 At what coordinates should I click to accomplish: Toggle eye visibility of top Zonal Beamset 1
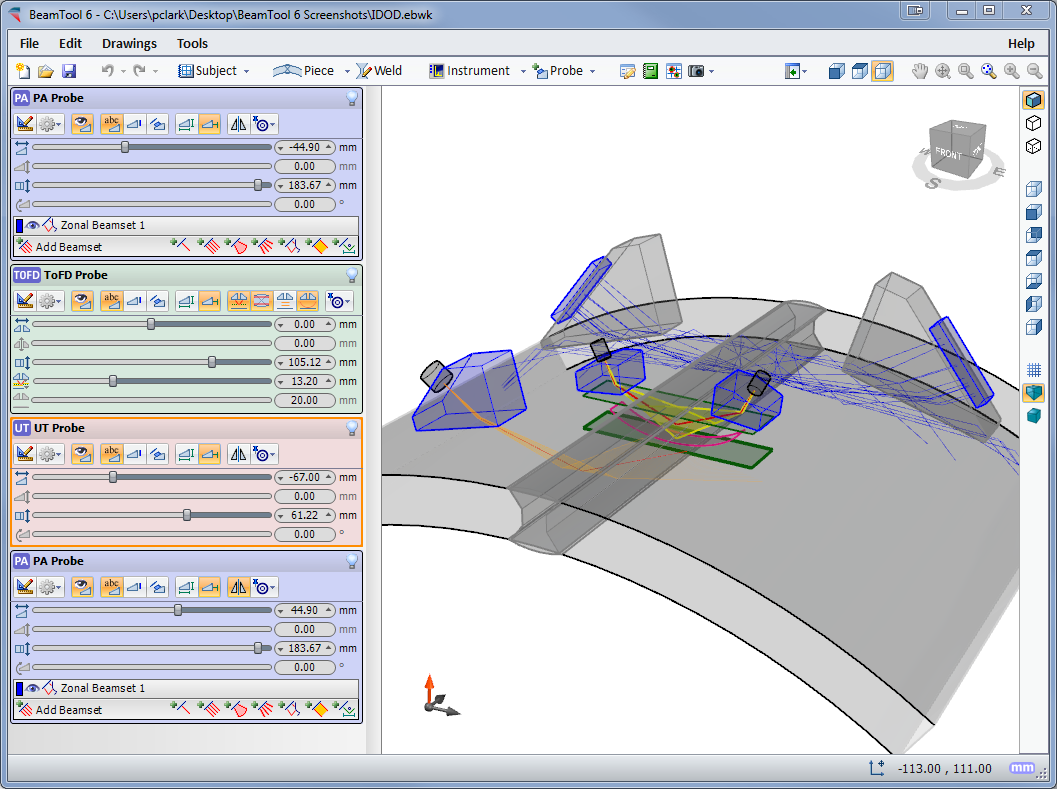coord(33,226)
